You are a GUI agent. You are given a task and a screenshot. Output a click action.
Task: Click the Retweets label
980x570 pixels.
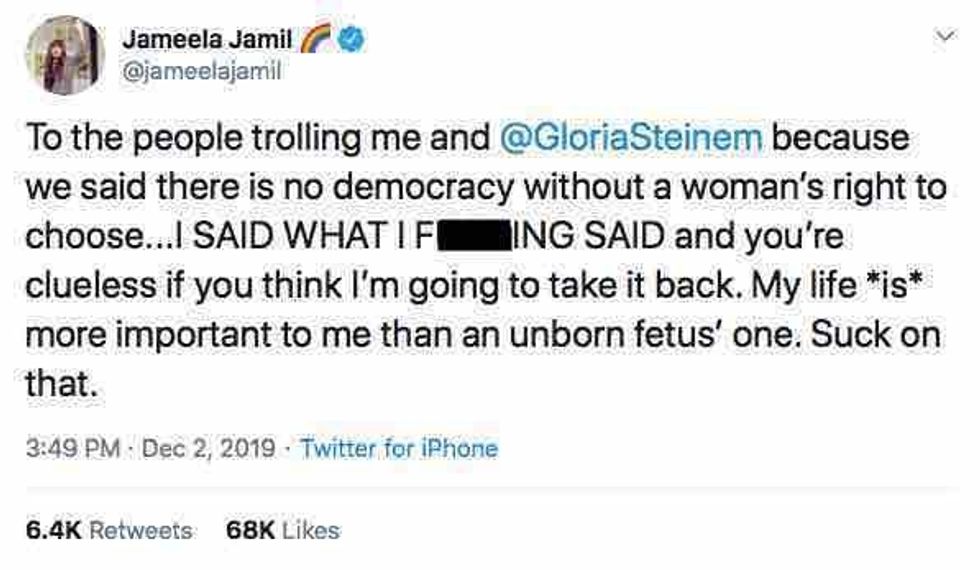coord(140,529)
